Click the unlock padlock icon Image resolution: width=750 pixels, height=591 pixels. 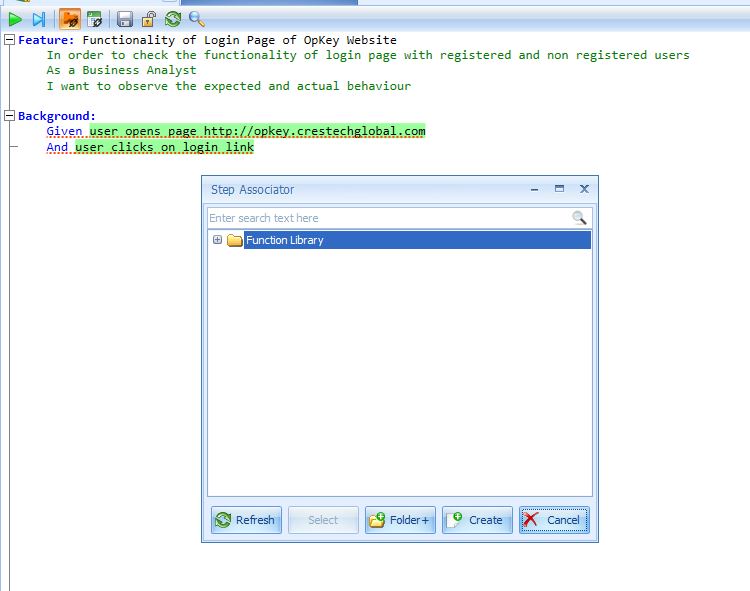coord(149,20)
